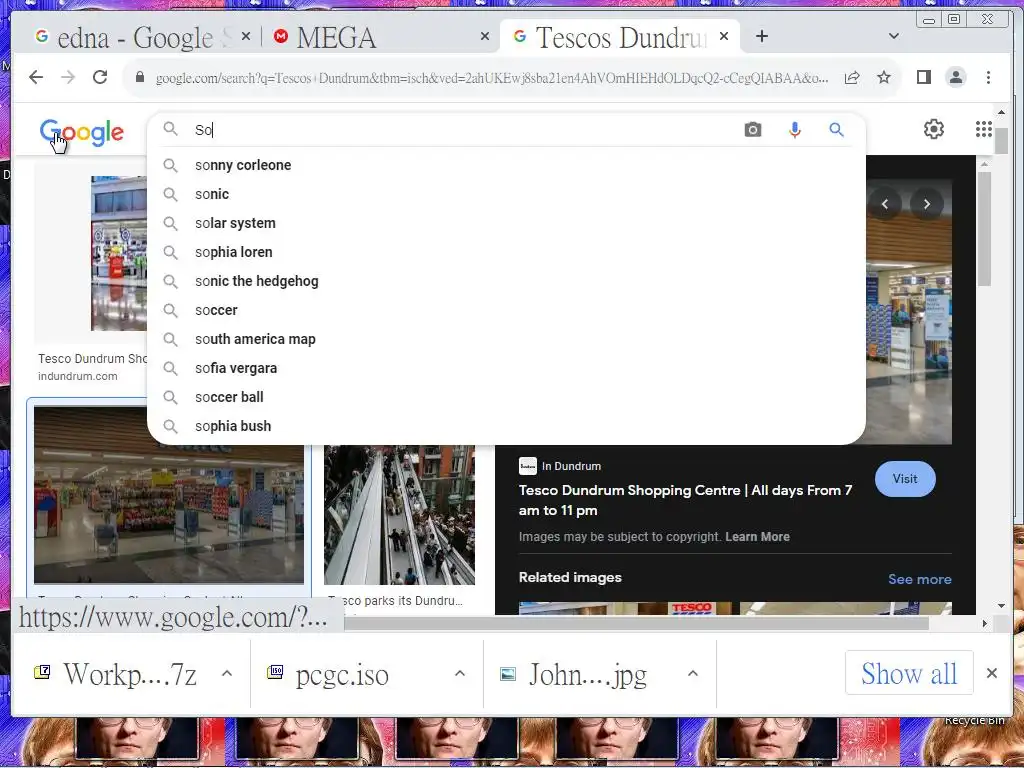Click the browser back arrow
Viewport: 1024px width, 768px height.
[x=36, y=77]
